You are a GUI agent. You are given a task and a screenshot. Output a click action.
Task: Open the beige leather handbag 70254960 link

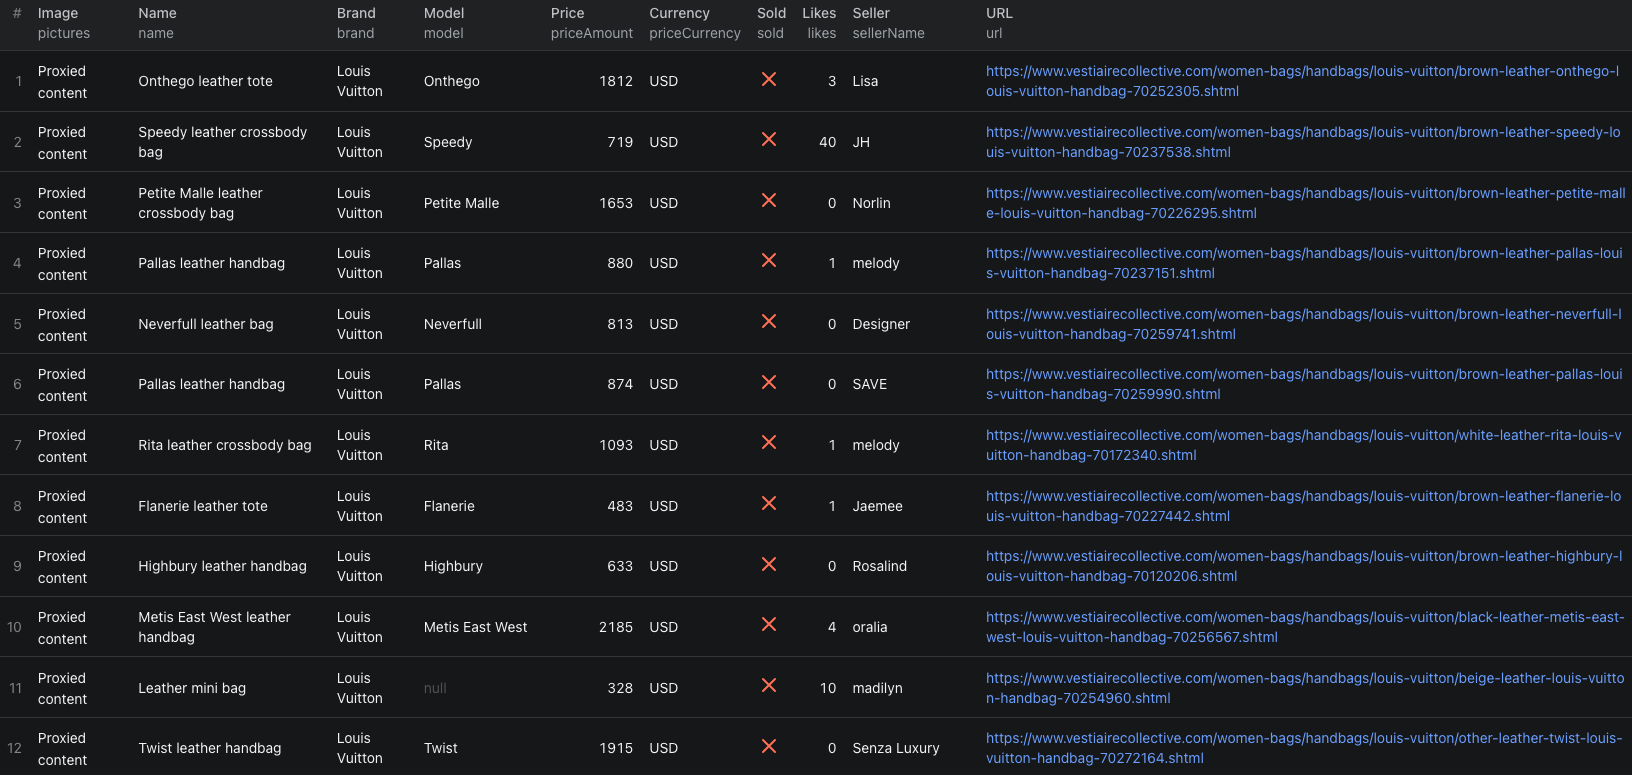tap(1305, 688)
